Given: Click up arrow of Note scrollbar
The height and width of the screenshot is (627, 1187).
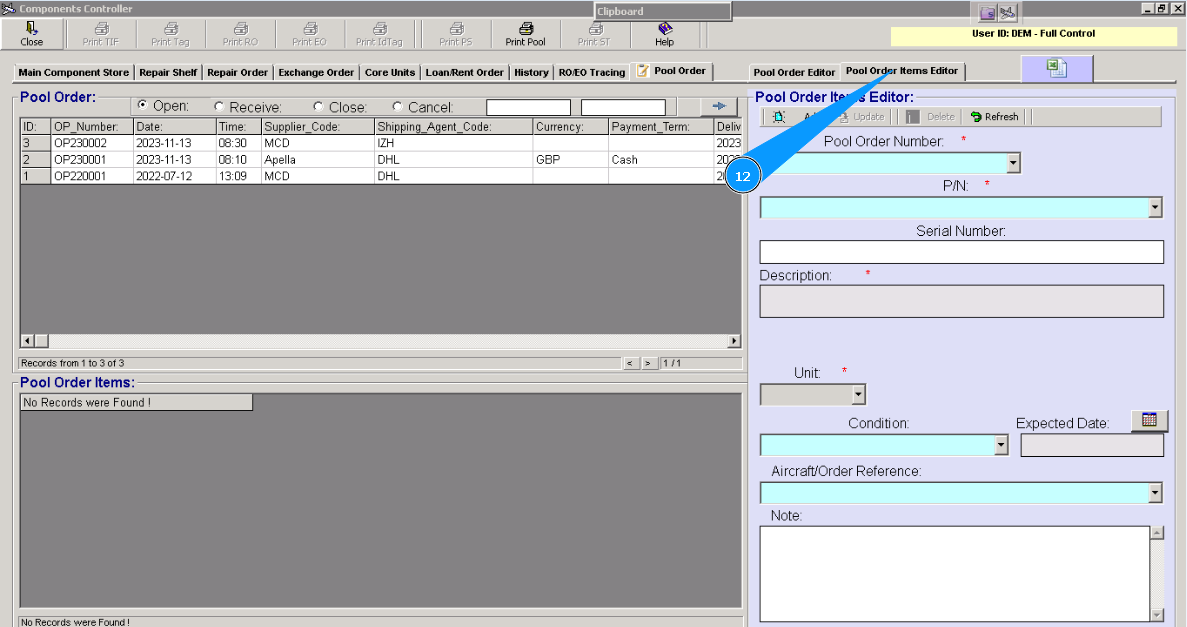Looking at the screenshot, I should [x=1157, y=533].
